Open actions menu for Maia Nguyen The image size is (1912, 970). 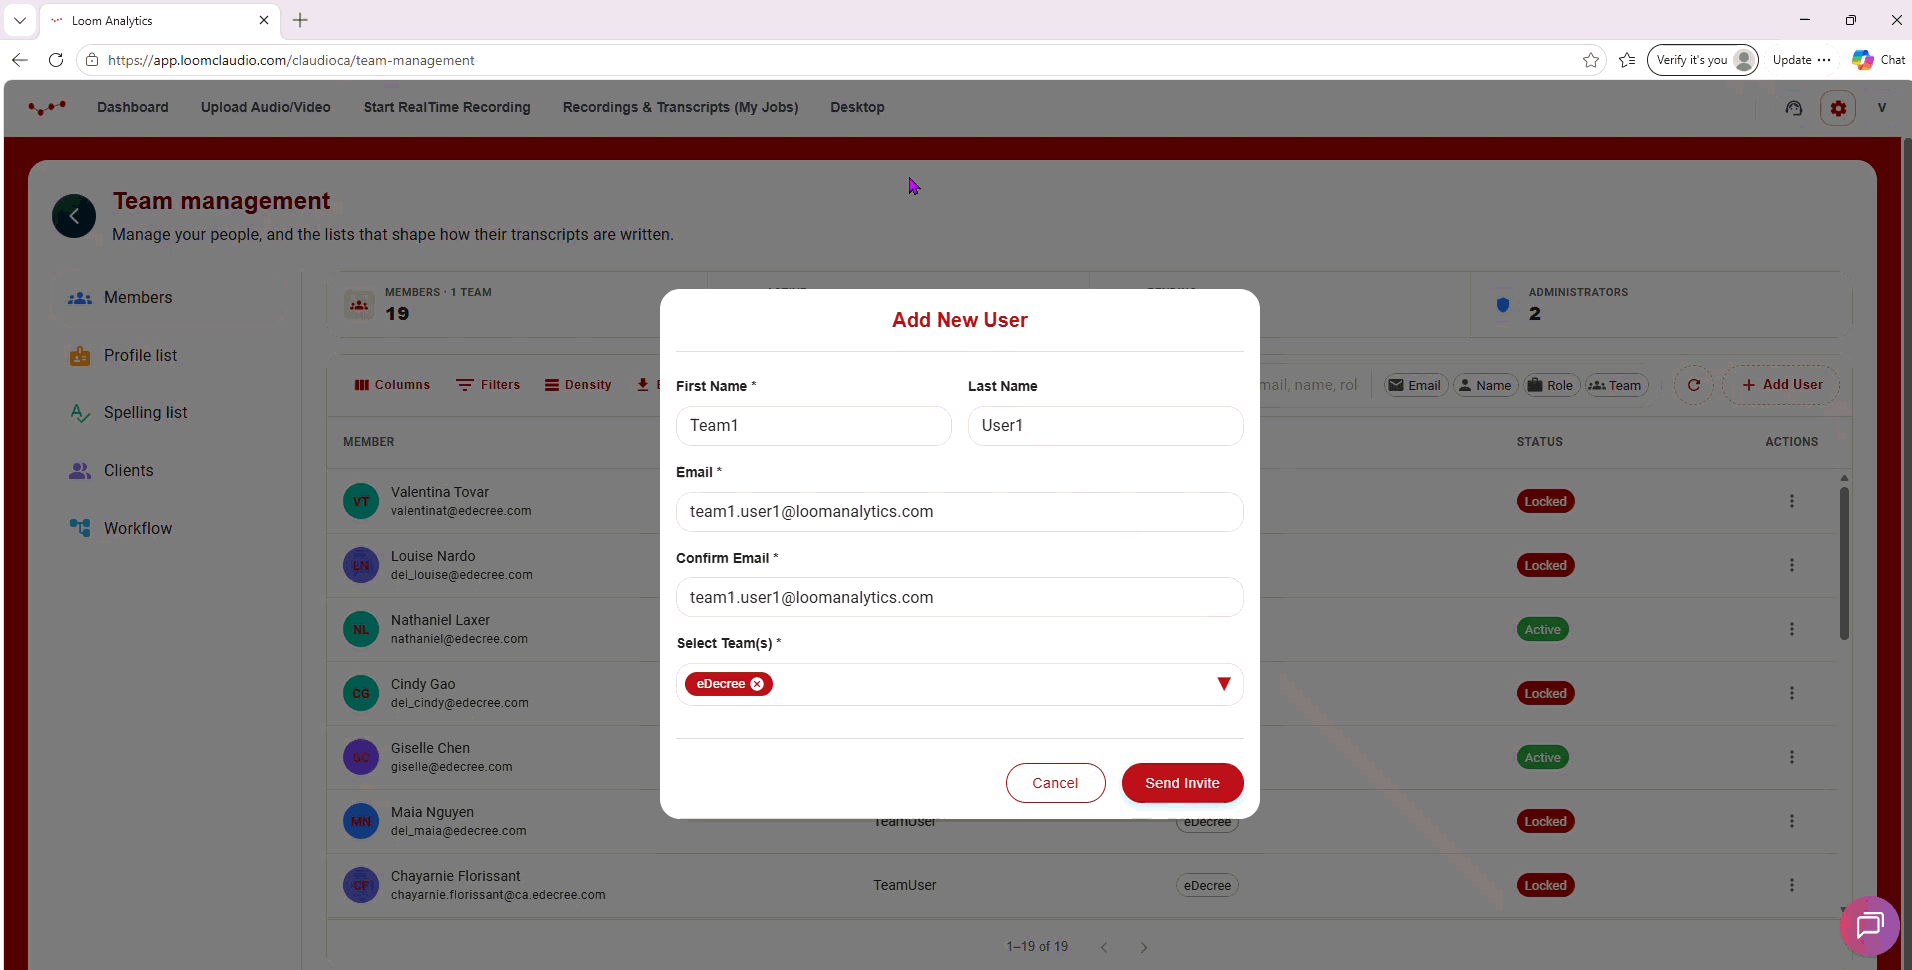(x=1791, y=821)
